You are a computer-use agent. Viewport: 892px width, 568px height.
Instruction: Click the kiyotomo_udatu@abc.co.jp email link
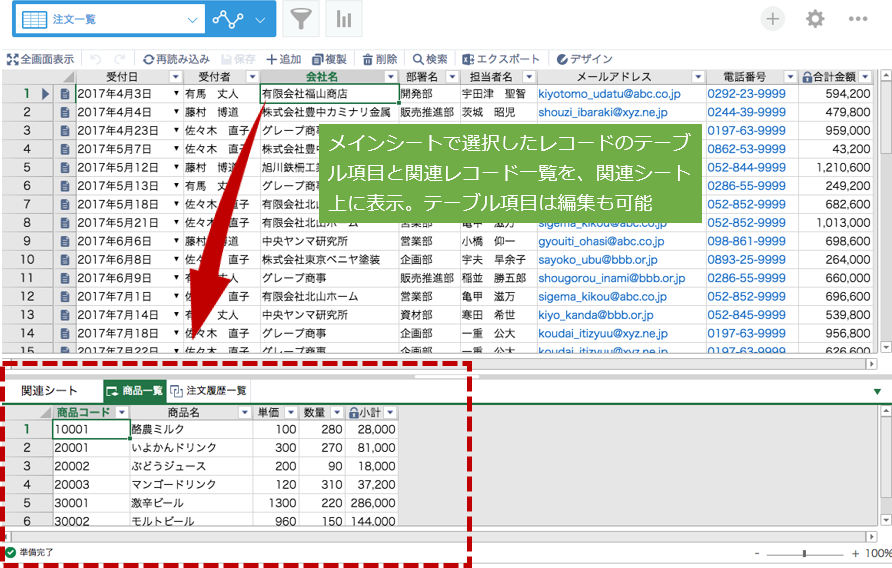(609, 94)
